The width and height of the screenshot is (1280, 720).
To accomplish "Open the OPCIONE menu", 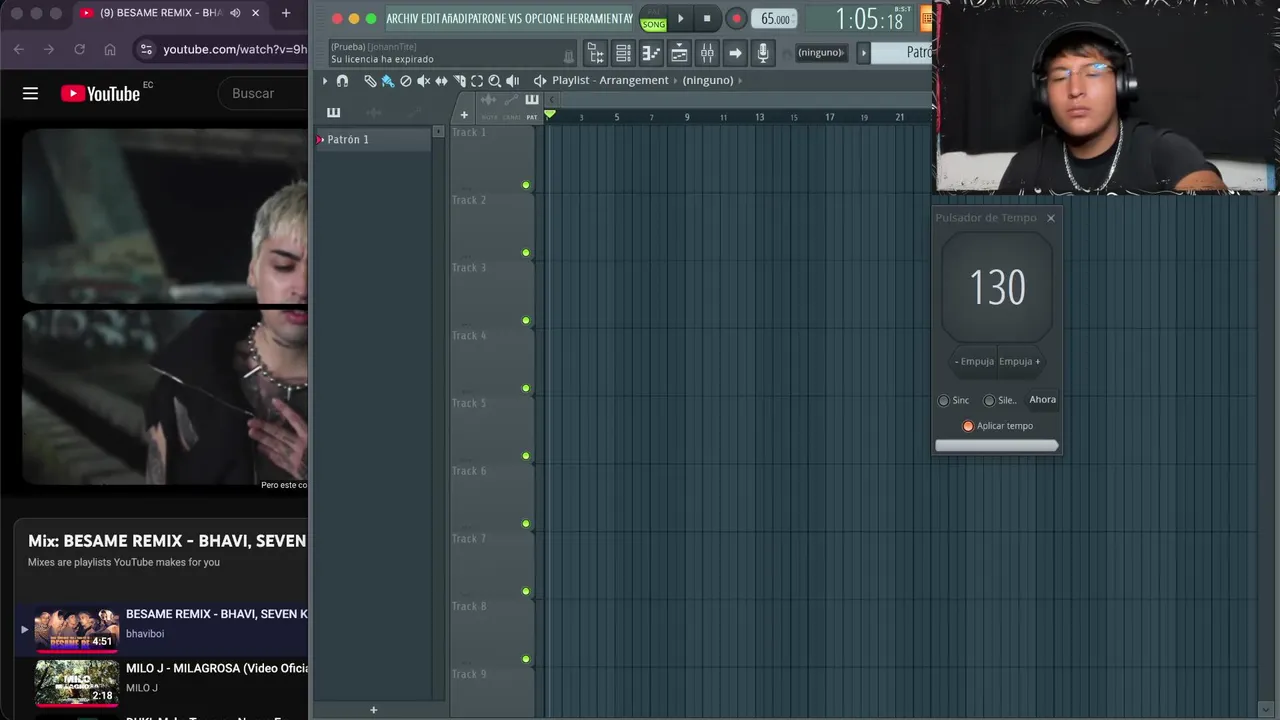I will tap(544, 19).
